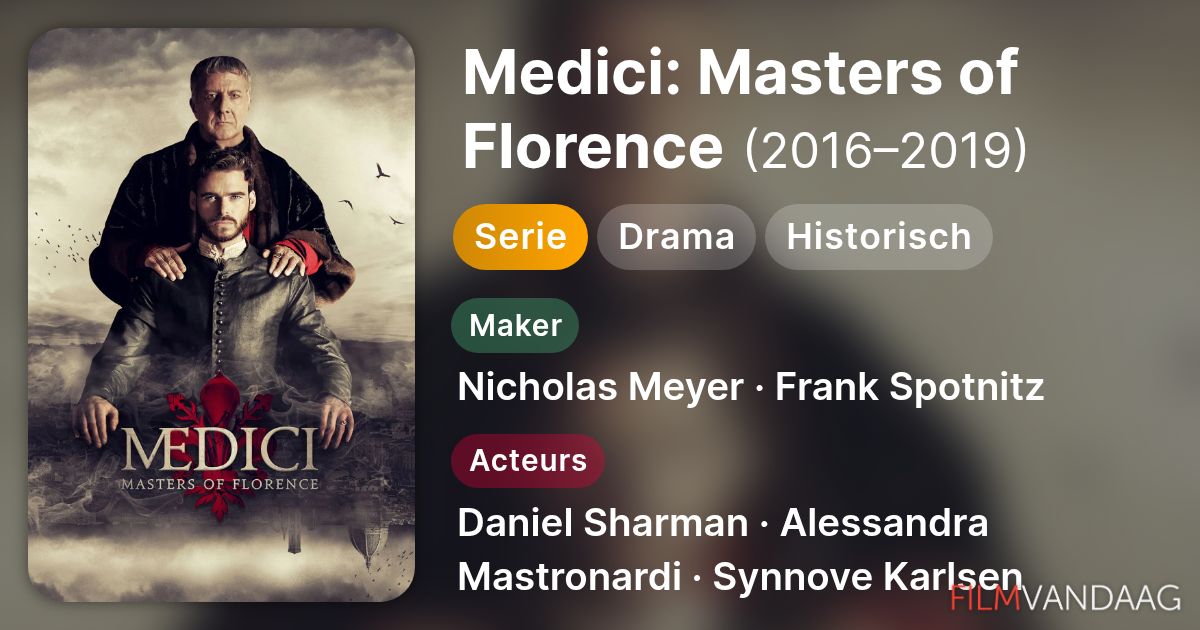Click the name Alessandra in the actors list
1200x630 pixels.
[884, 523]
